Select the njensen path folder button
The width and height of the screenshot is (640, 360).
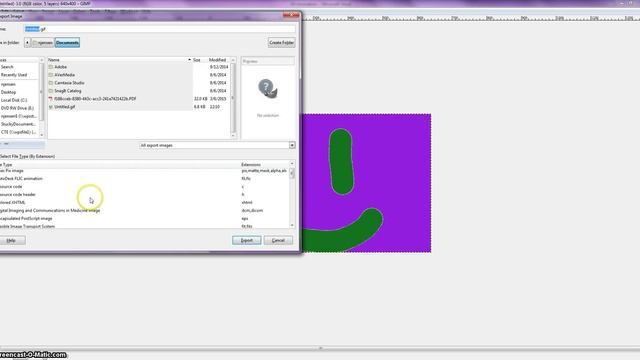click(43, 42)
